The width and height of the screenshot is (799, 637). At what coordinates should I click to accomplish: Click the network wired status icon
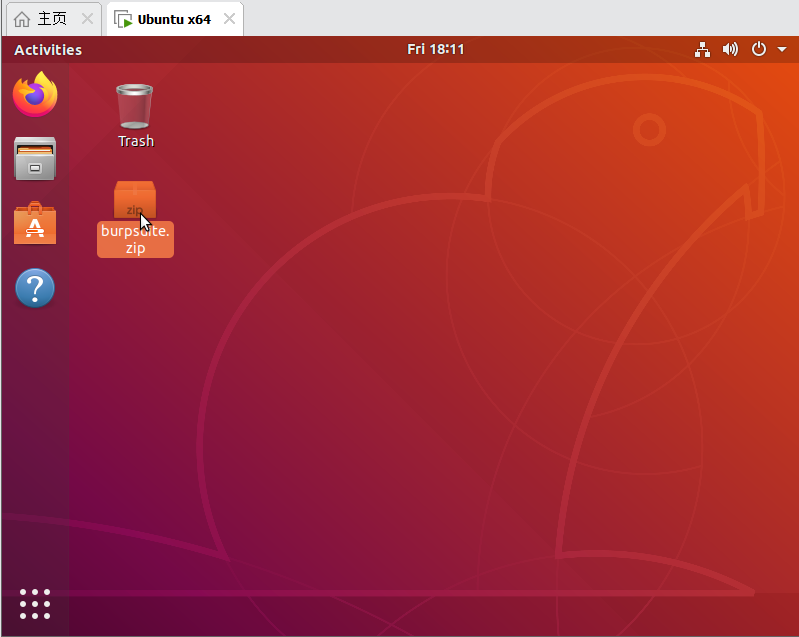pyautogui.click(x=702, y=49)
